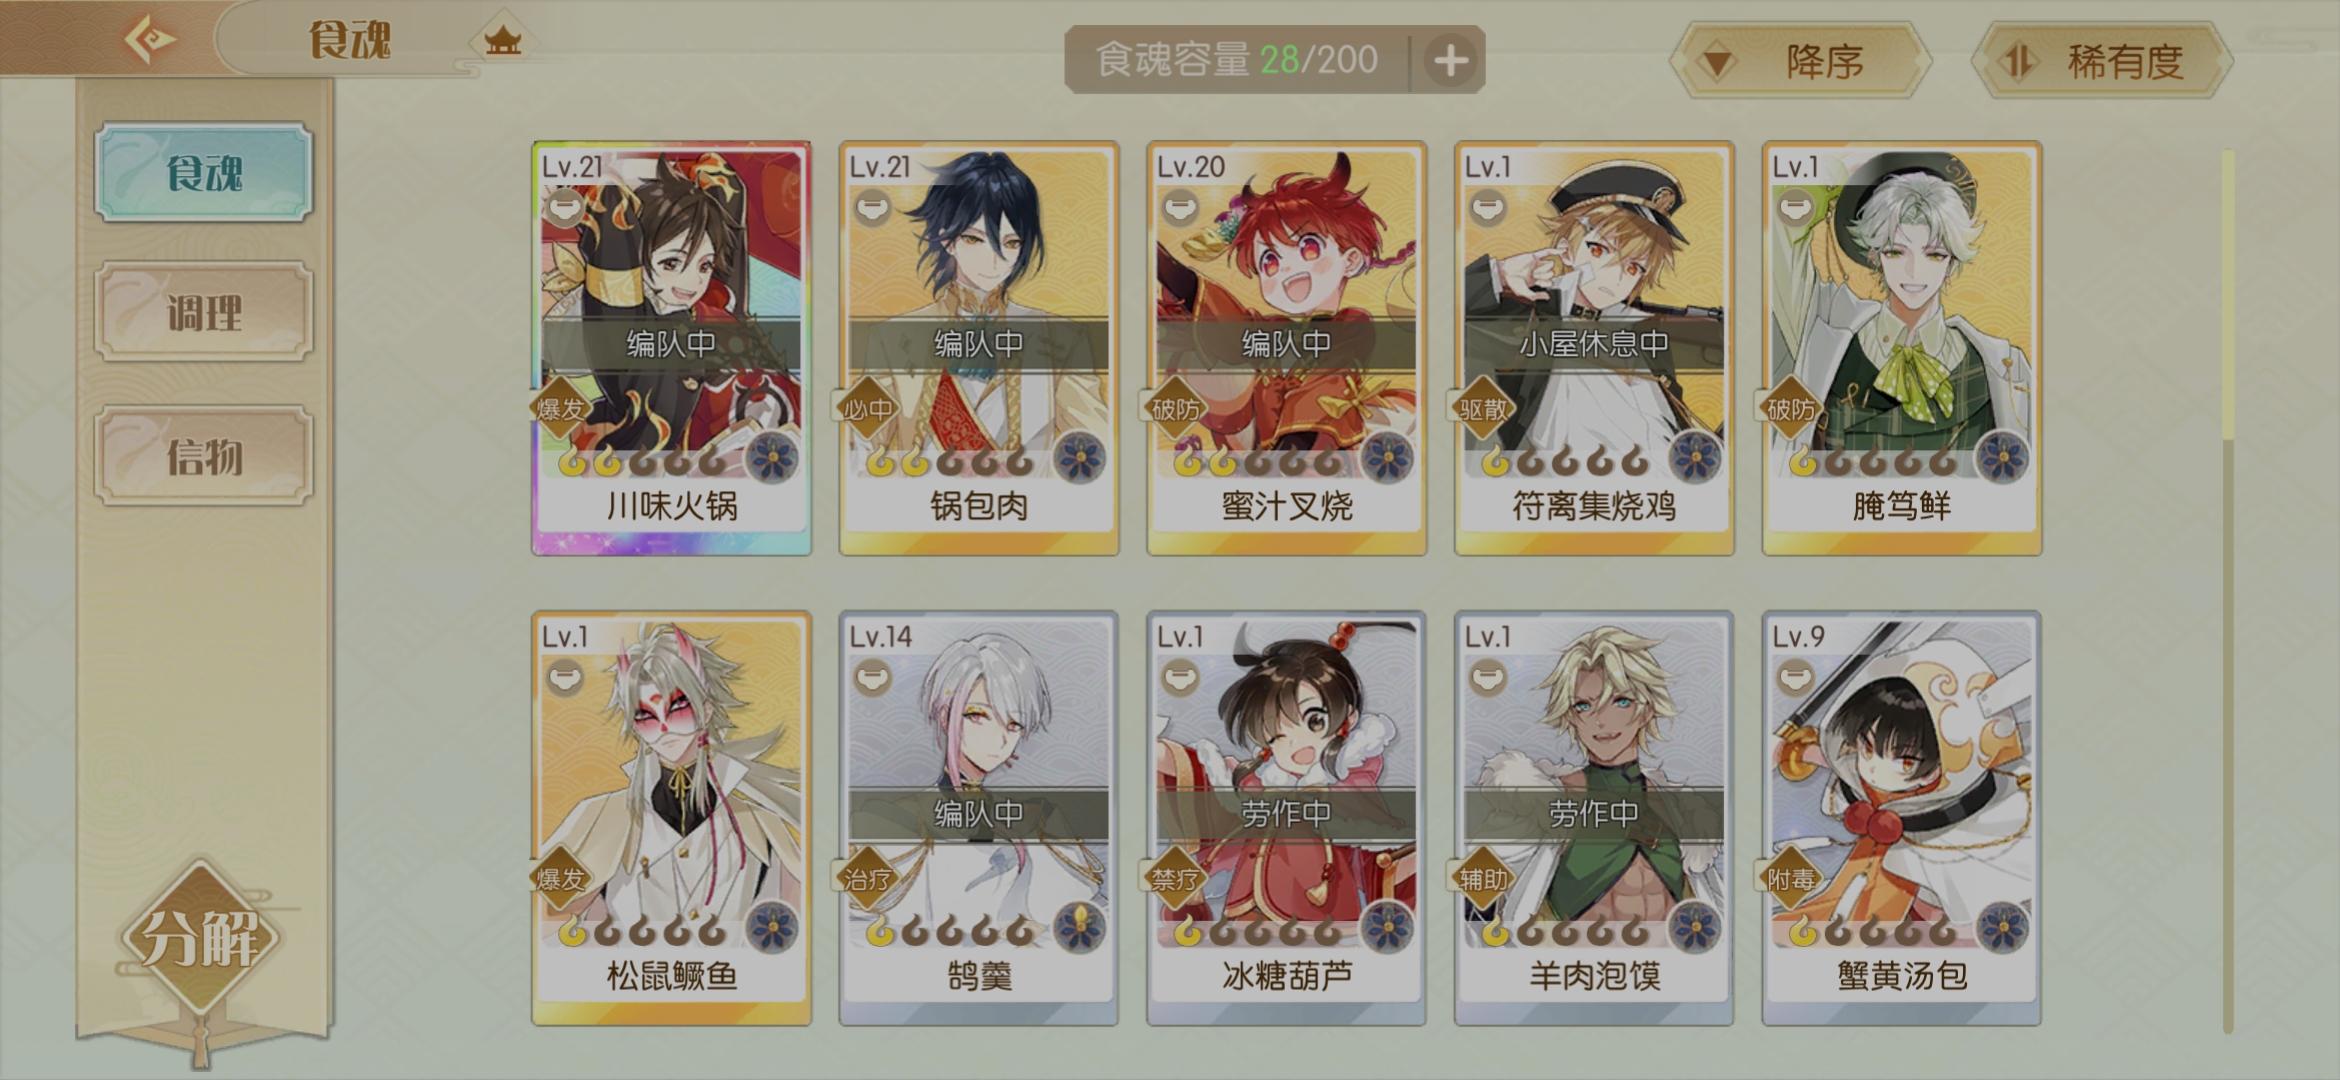Toggle the bowl marker on 羊肉泡馍
This screenshot has width=2340, height=1080.
[x=1488, y=678]
